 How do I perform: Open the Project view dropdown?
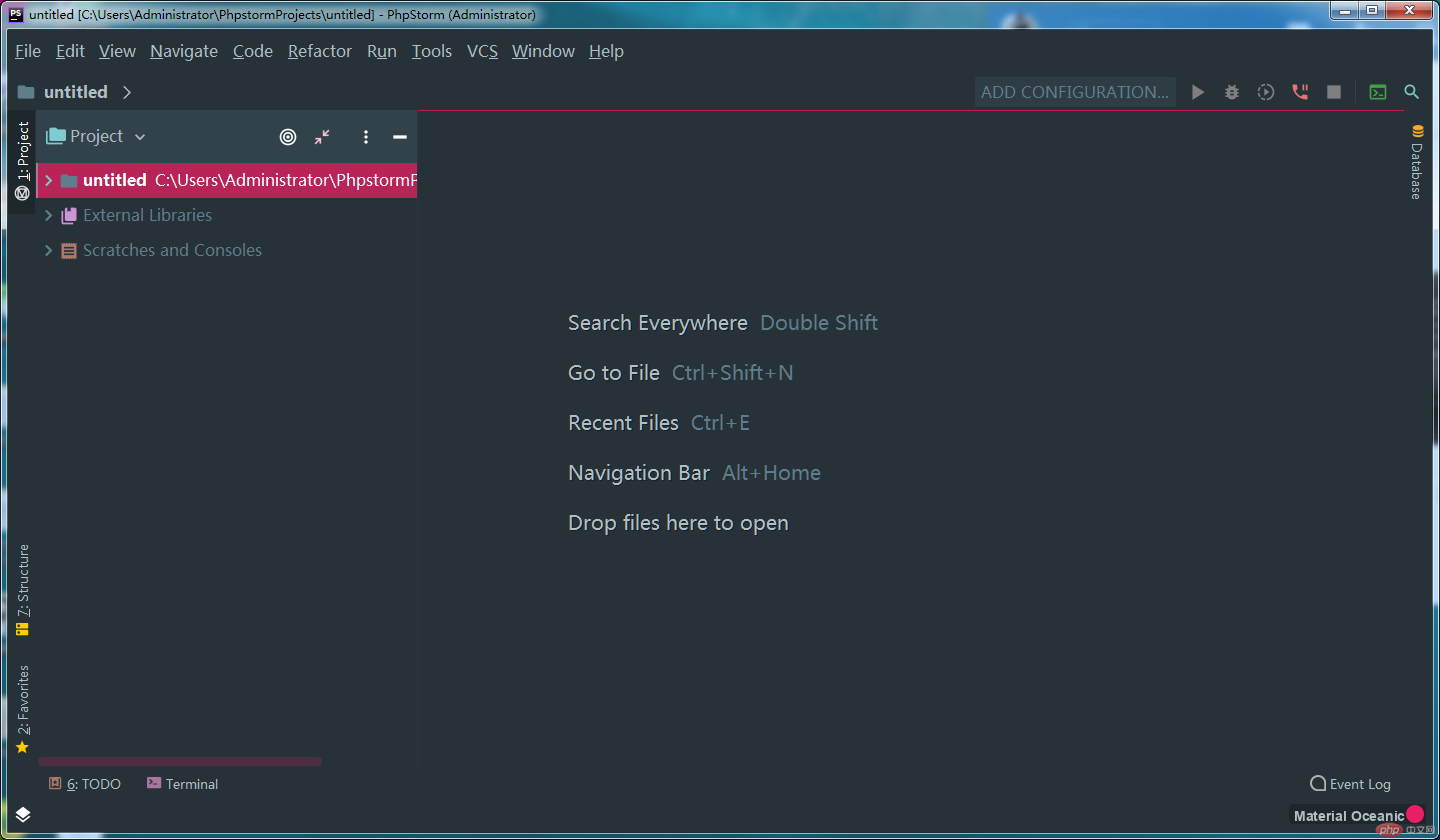point(96,136)
